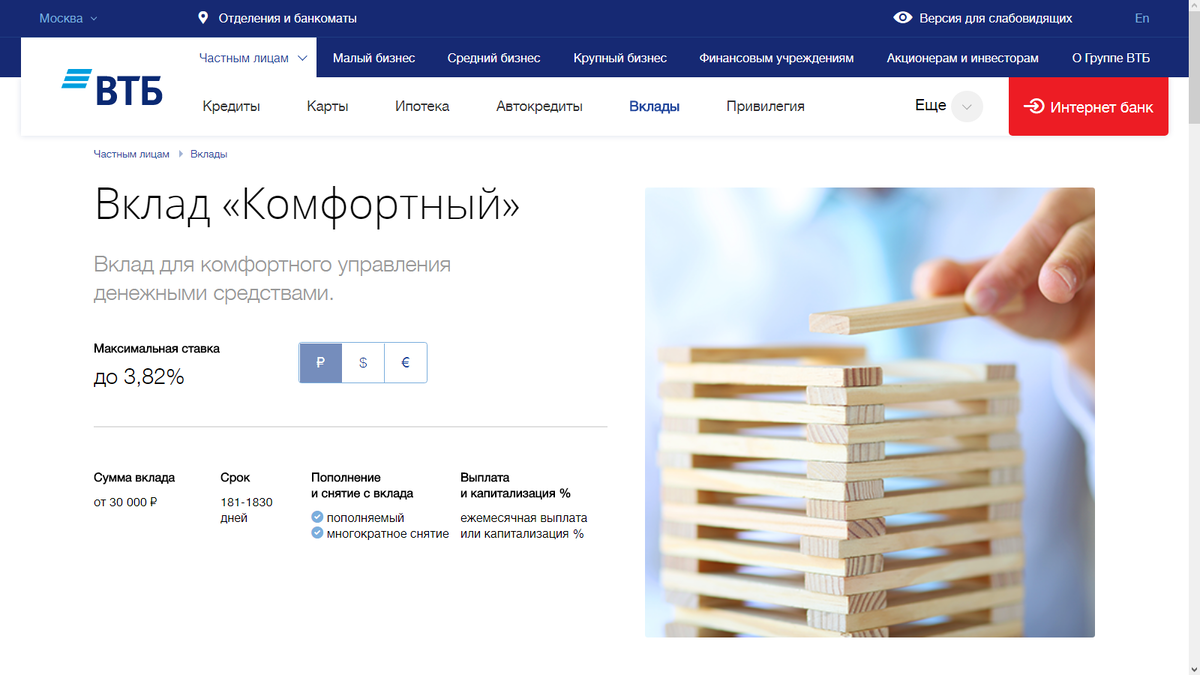
Task: Click the Сумма вклада label
Action: pos(135,477)
